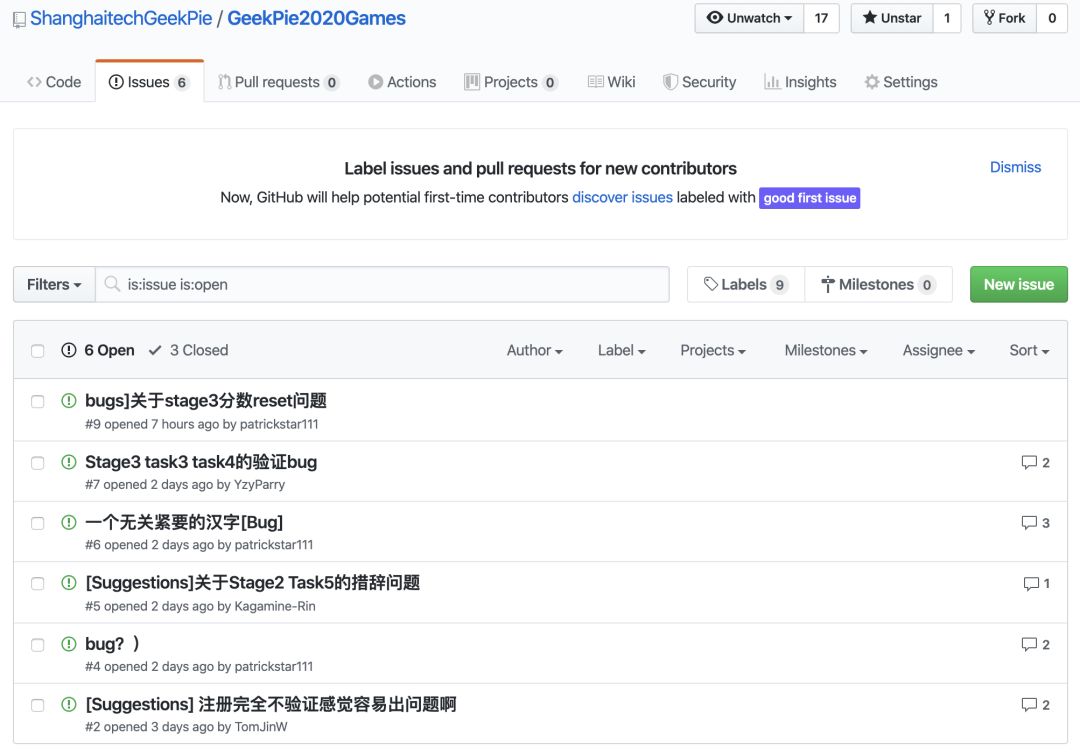Expand the Projects filter dropdown
Image resolution: width=1080 pixels, height=756 pixels.
point(713,350)
